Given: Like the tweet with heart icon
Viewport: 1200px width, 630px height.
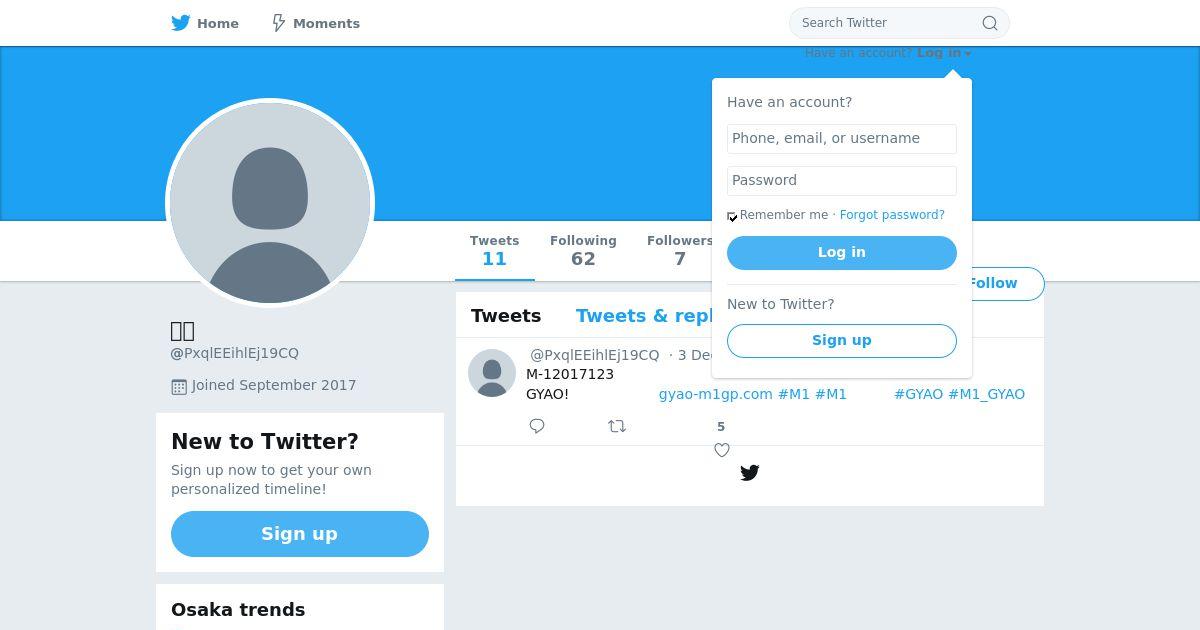Looking at the screenshot, I should point(722,450).
